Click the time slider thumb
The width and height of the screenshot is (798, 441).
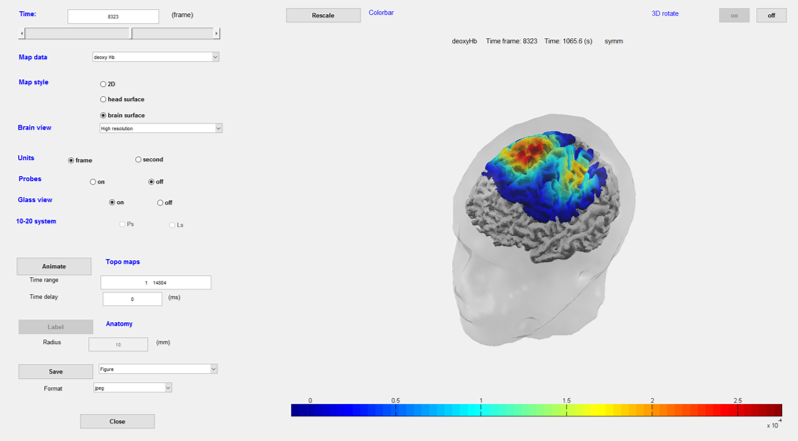(131, 34)
